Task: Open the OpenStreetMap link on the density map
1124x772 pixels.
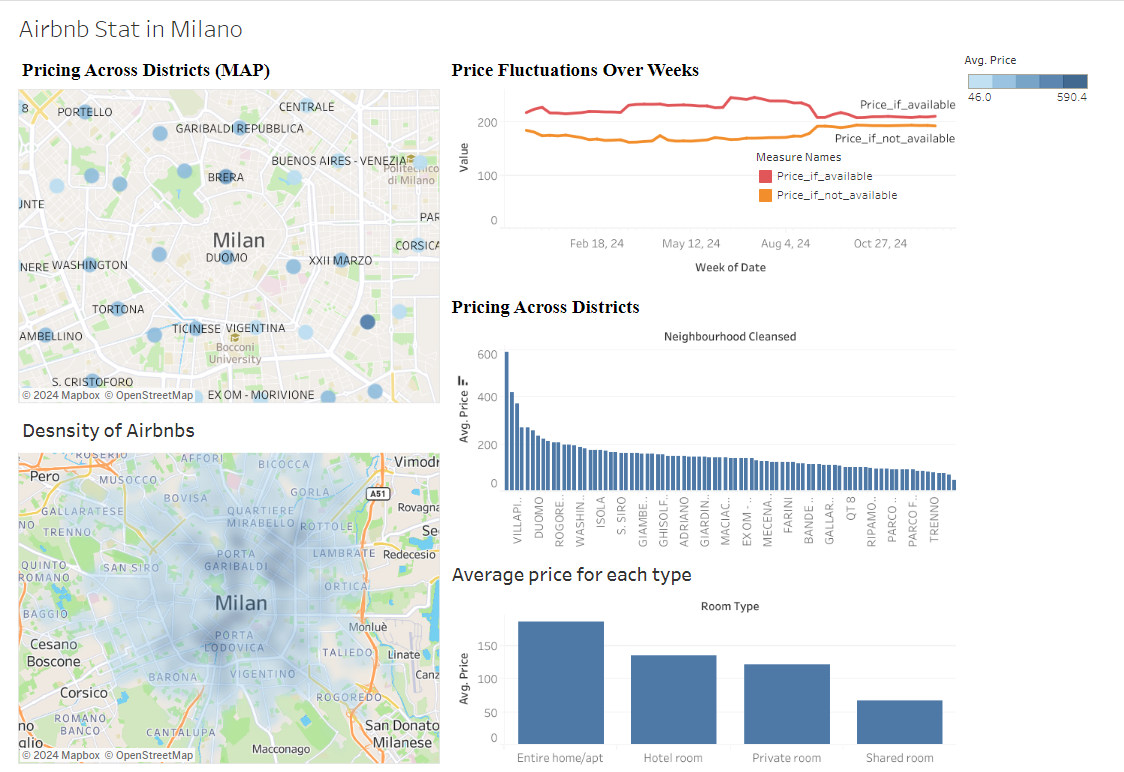Action: (149, 755)
